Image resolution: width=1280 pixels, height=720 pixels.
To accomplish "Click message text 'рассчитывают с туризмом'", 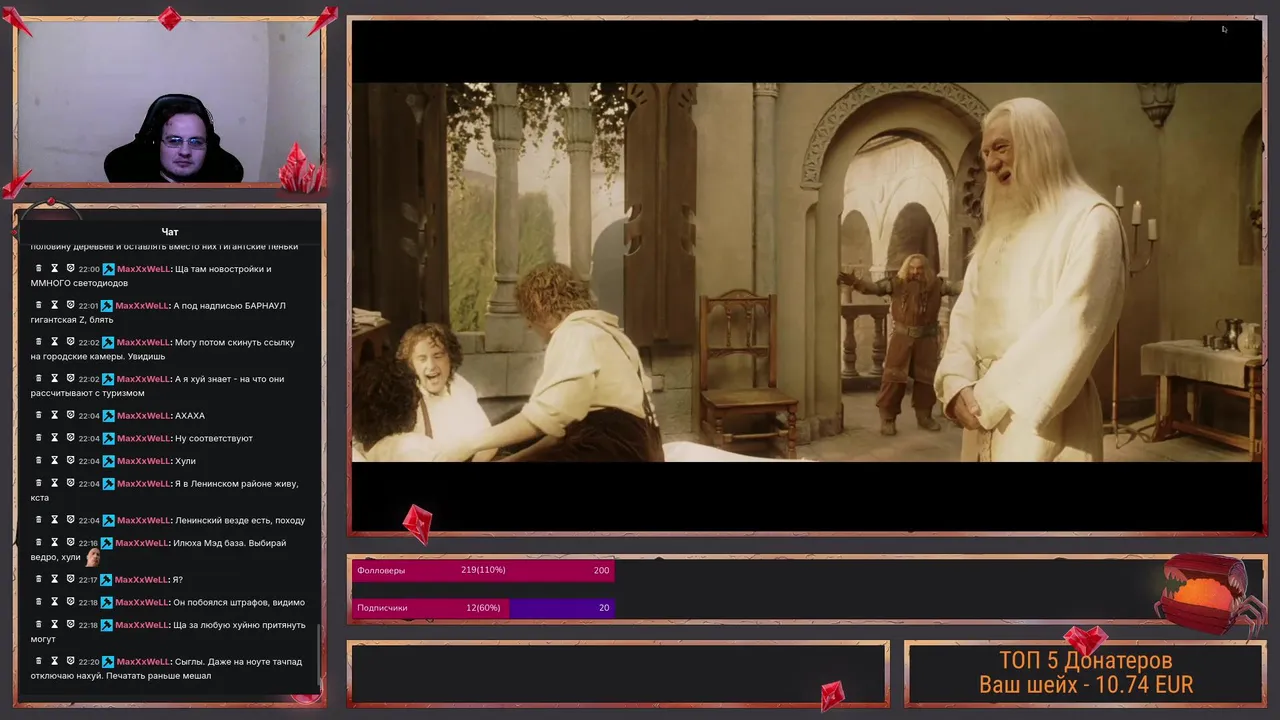I will click(87, 393).
